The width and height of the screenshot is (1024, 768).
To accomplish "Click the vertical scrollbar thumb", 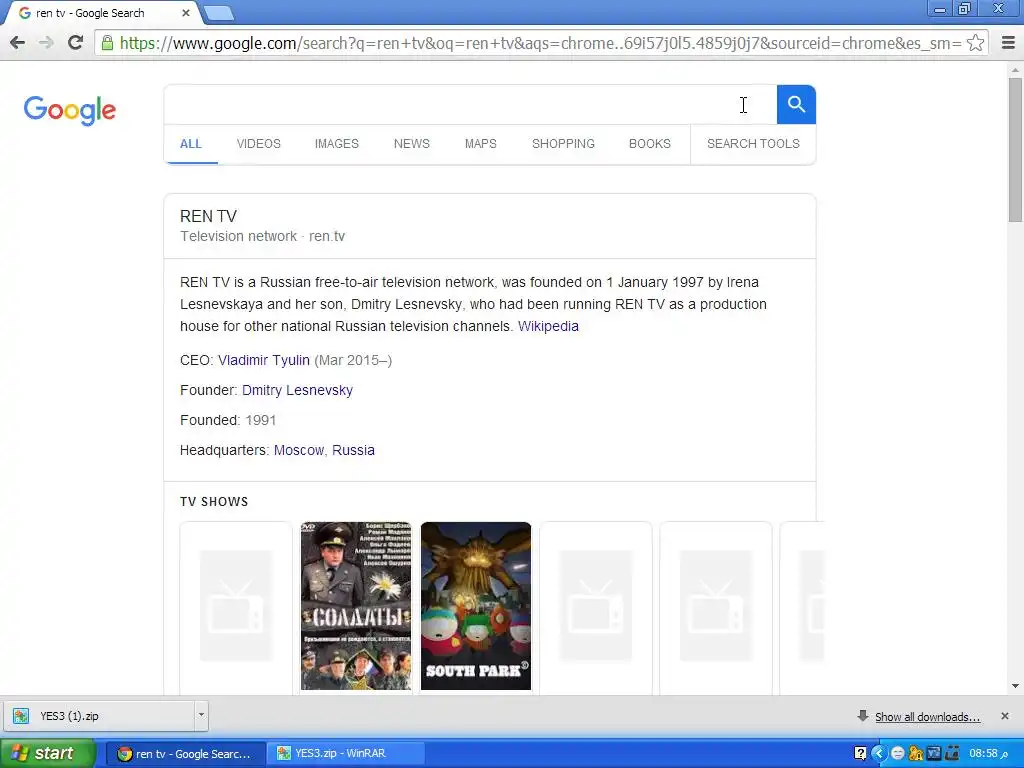I will [1016, 150].
